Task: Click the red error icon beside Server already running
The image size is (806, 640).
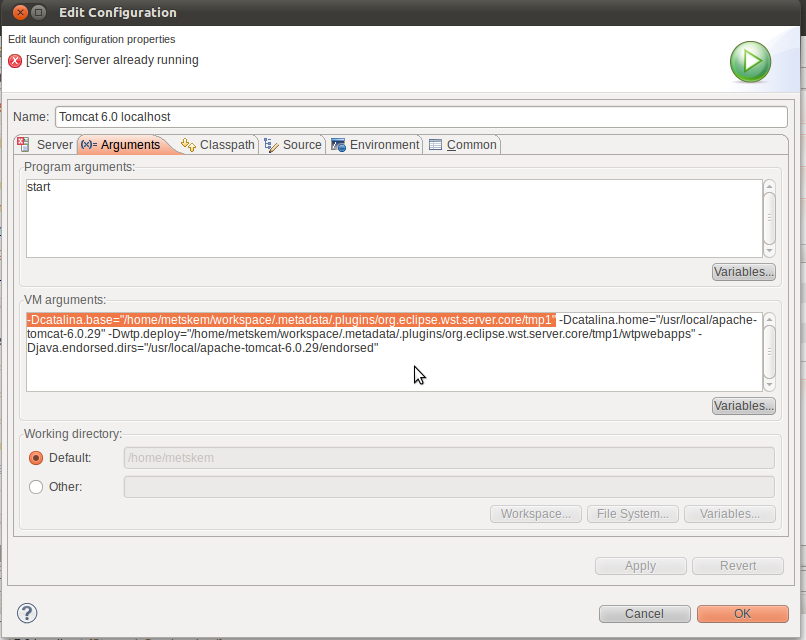Action: click(15, 61)
